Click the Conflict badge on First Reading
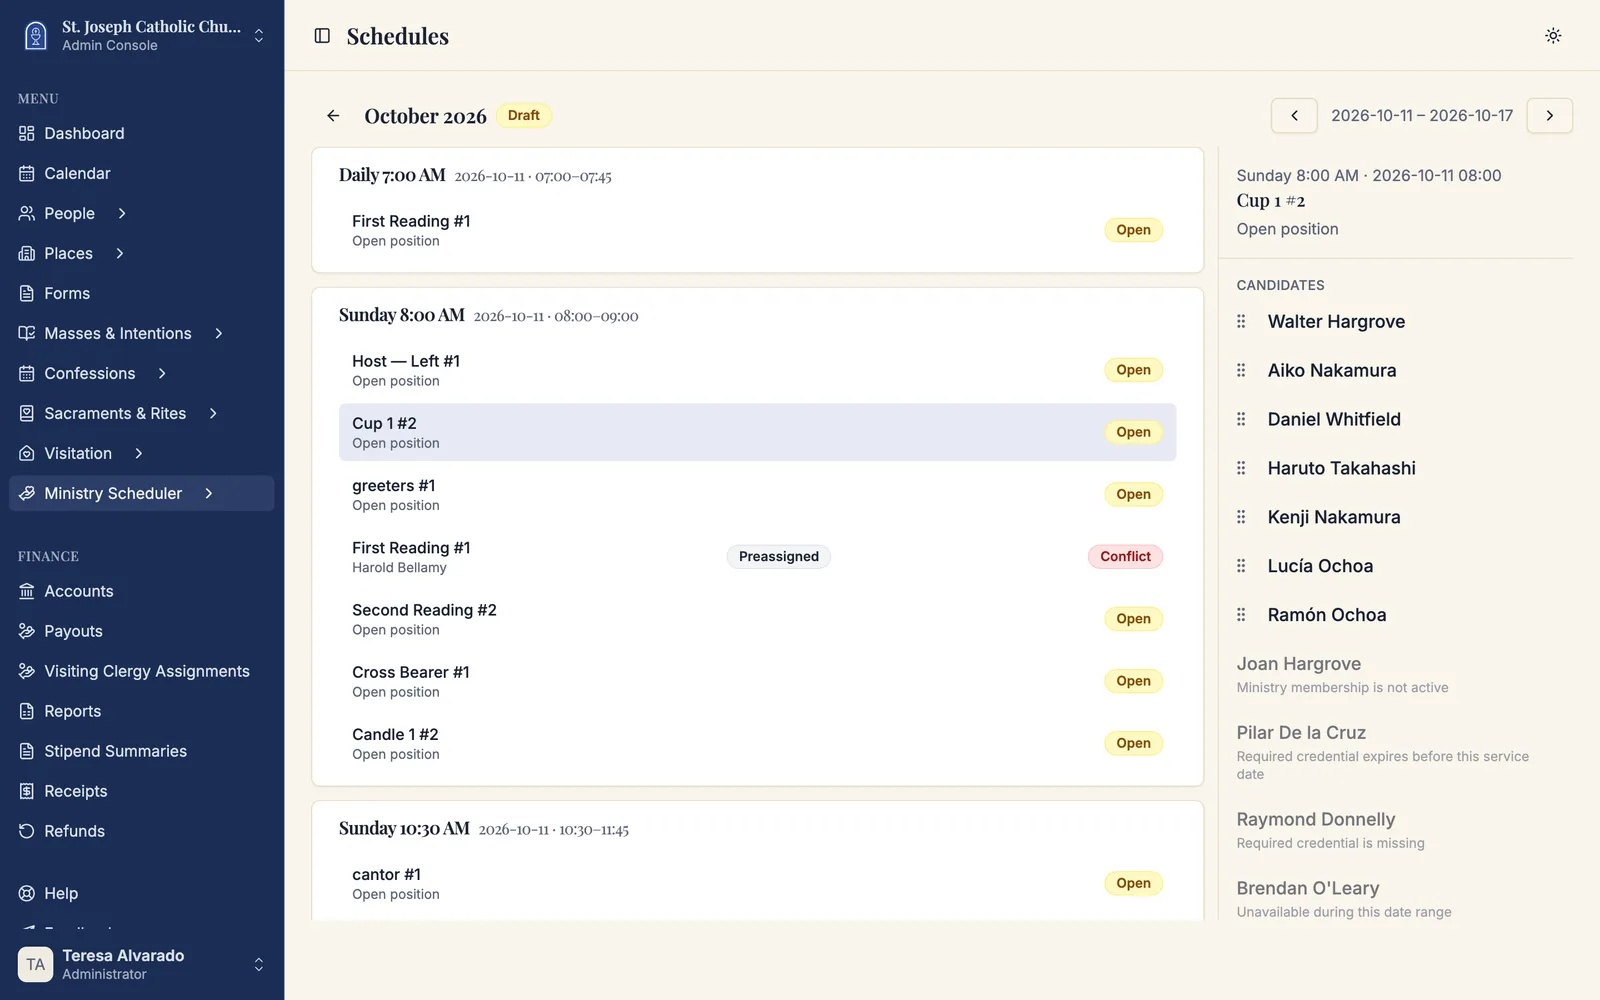Screen dimensions: 1600x1000 [1125, 557]
